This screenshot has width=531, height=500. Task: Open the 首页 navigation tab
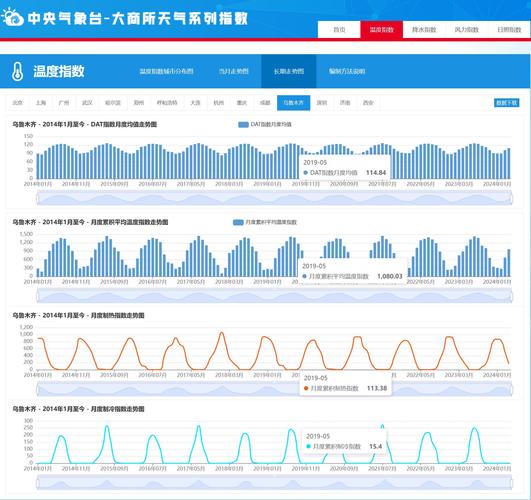pos(339,30)
